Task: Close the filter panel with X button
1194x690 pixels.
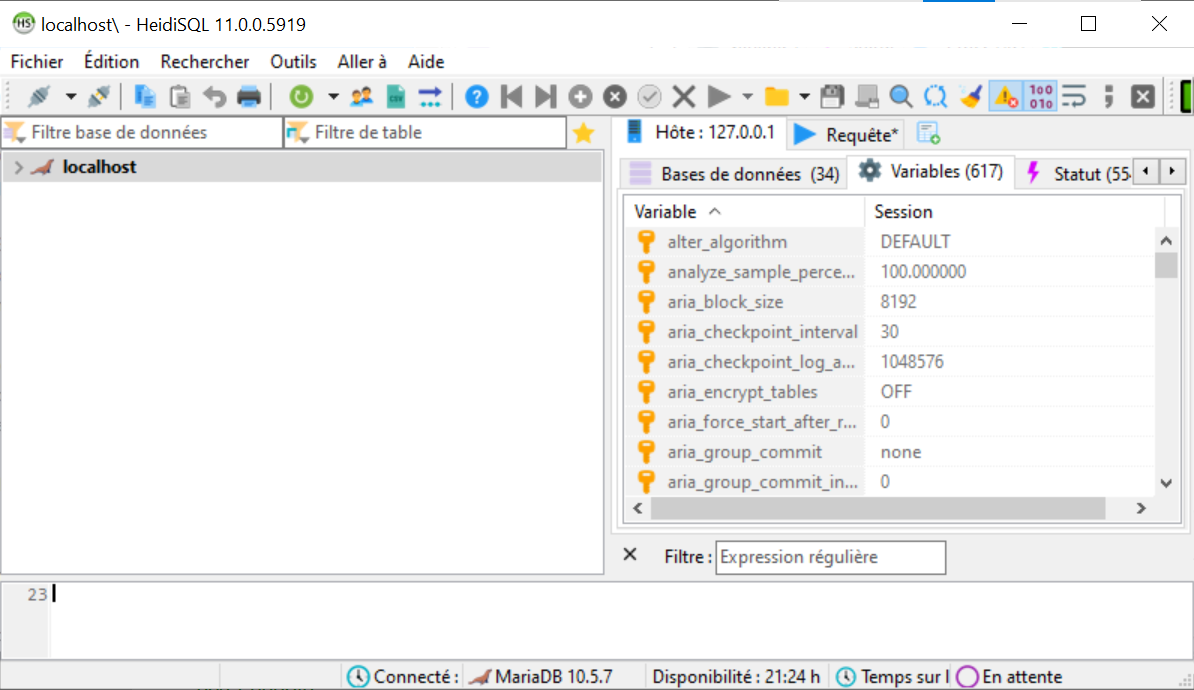Action: [x=630, y=555]
